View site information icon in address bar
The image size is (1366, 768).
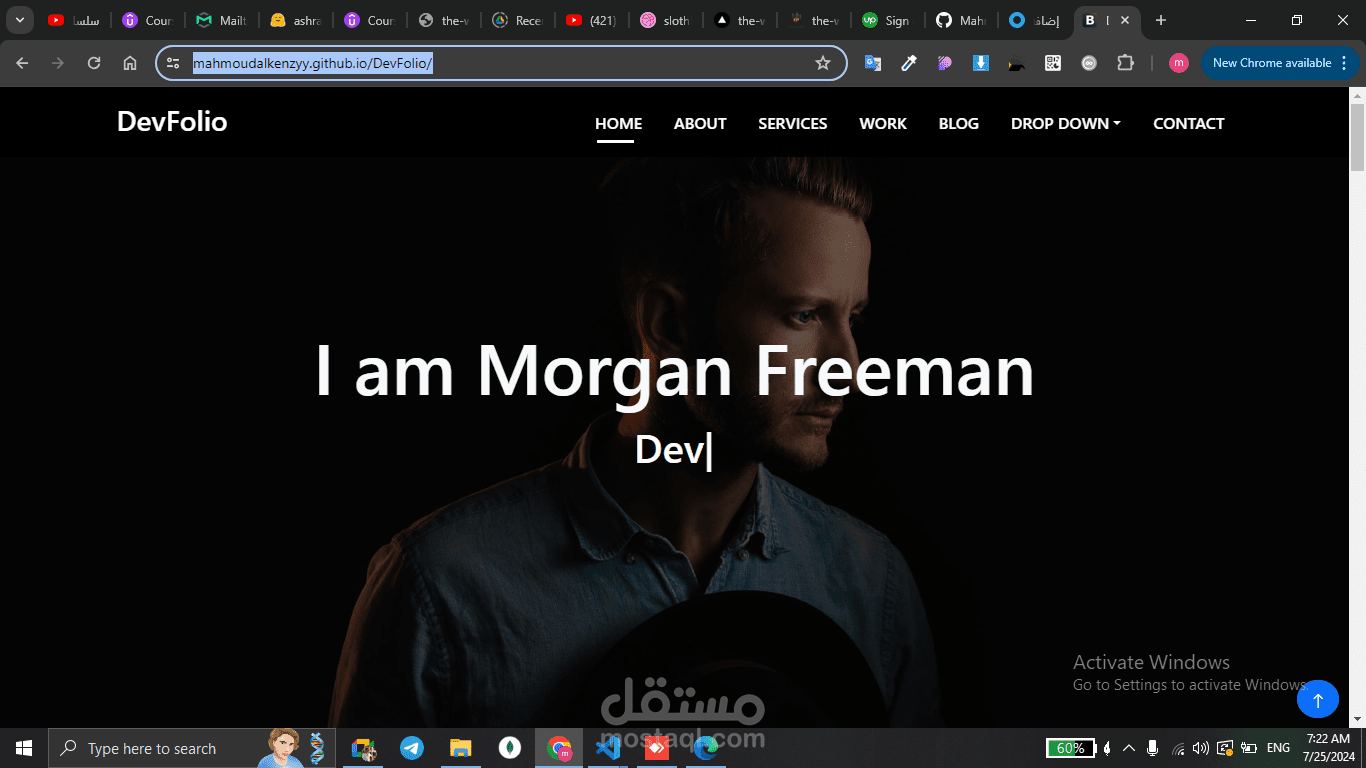pyautogui.click(x=173, y=63)
